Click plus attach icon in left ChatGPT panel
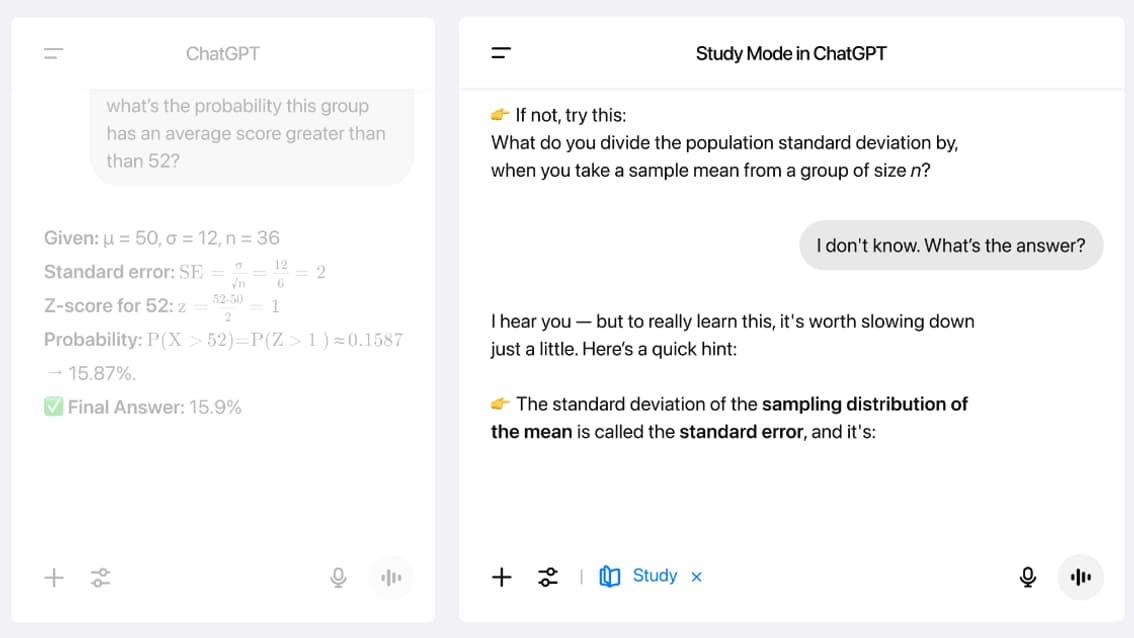 [x=54, y=577]
